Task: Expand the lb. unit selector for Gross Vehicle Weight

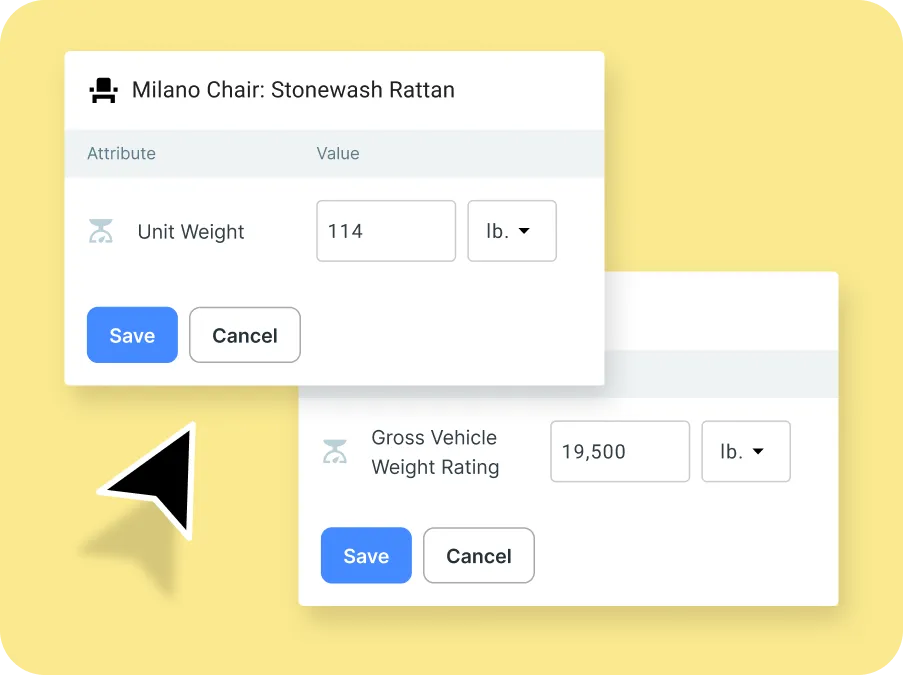Action: (745, 452)
